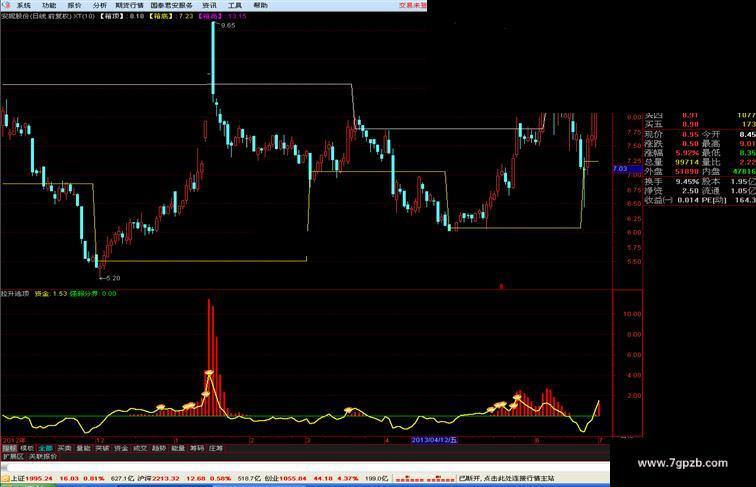756x487 pixels.
Task: Click the 收益(一) 0.014 row in quote panel
Action: pos(672,200)
